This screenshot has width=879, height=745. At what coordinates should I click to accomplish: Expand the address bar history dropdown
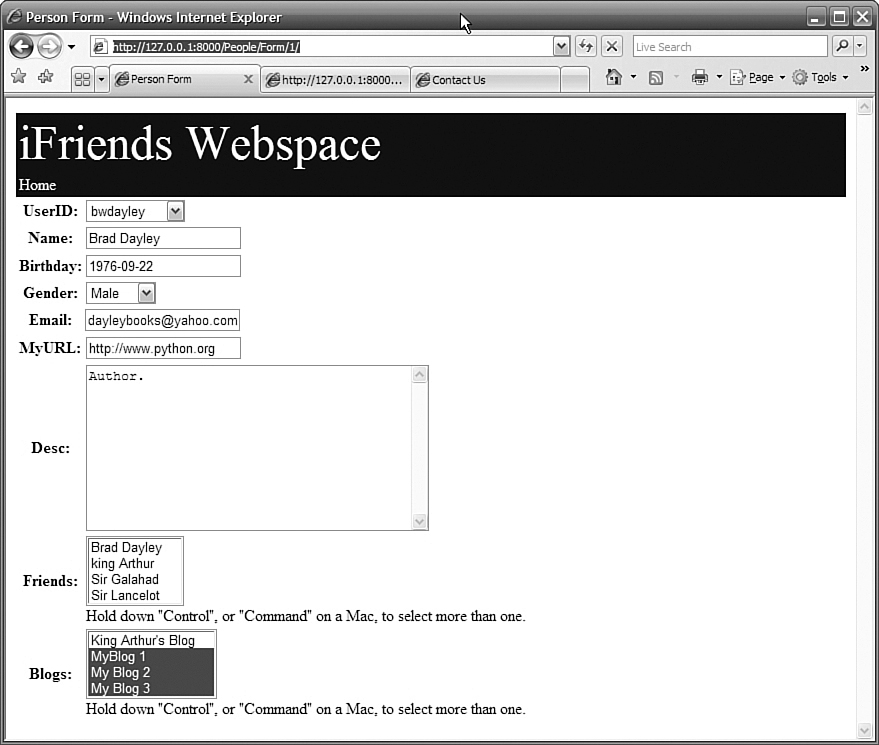pyautogui.click(x=561, y=47)
